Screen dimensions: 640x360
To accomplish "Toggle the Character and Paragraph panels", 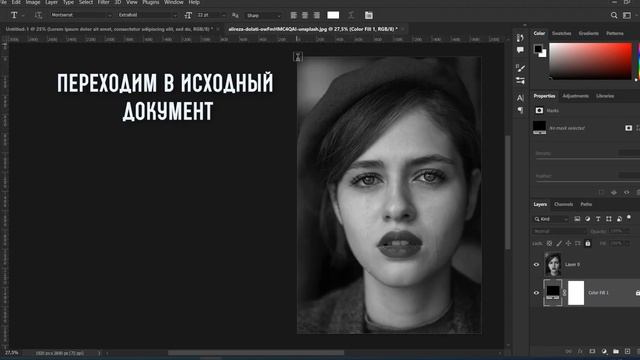I will tap(369, 15).
